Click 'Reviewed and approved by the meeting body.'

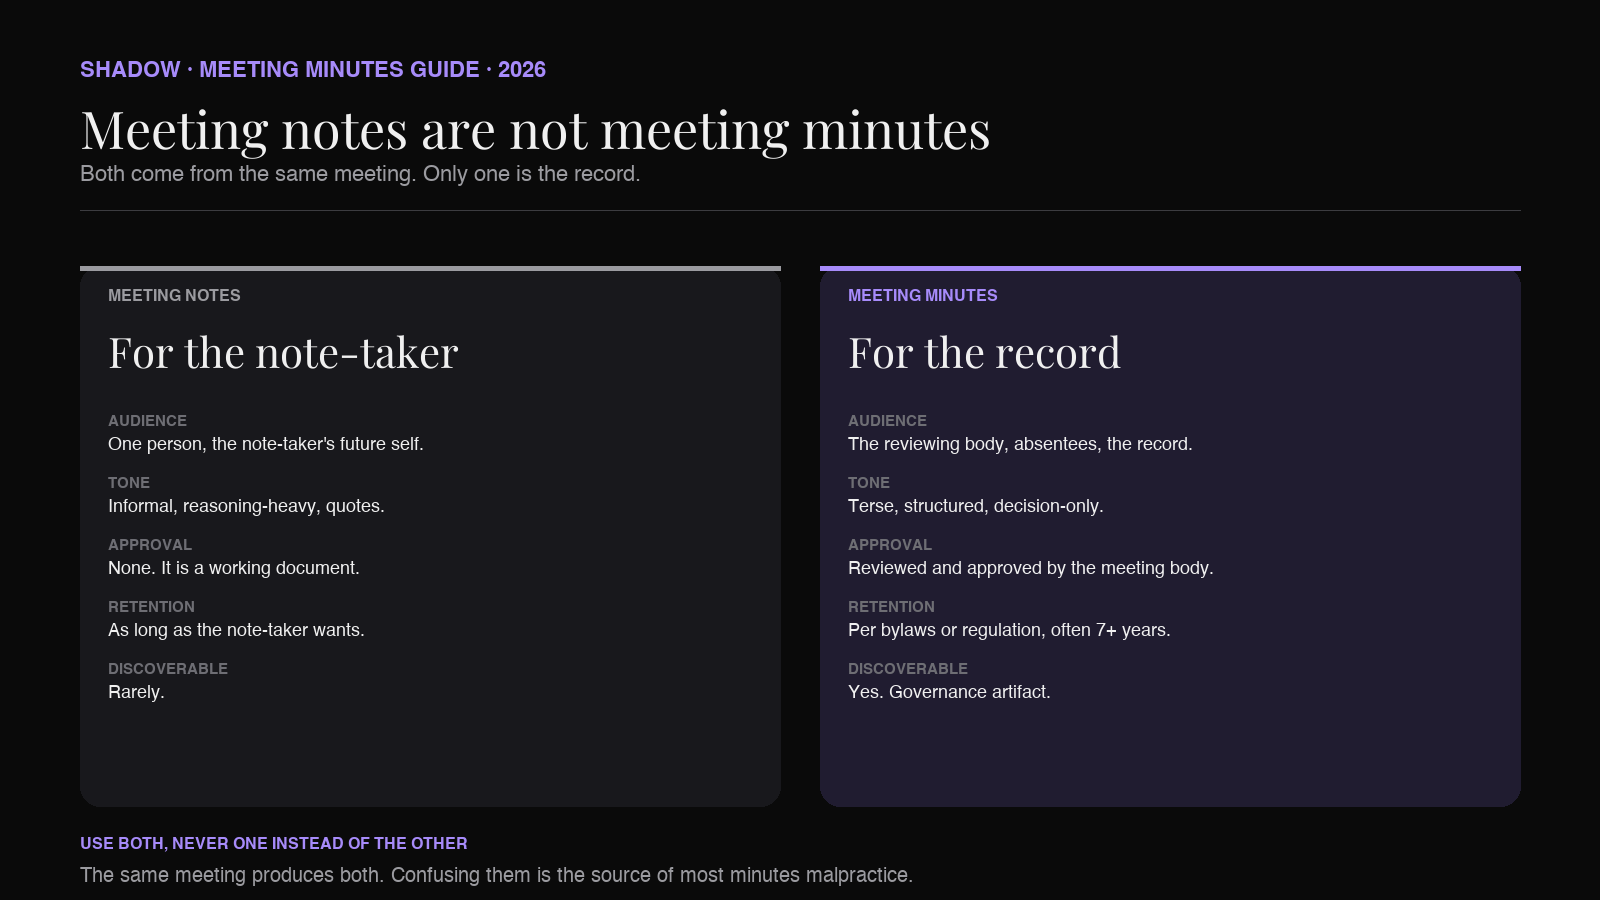[1031, 568]
